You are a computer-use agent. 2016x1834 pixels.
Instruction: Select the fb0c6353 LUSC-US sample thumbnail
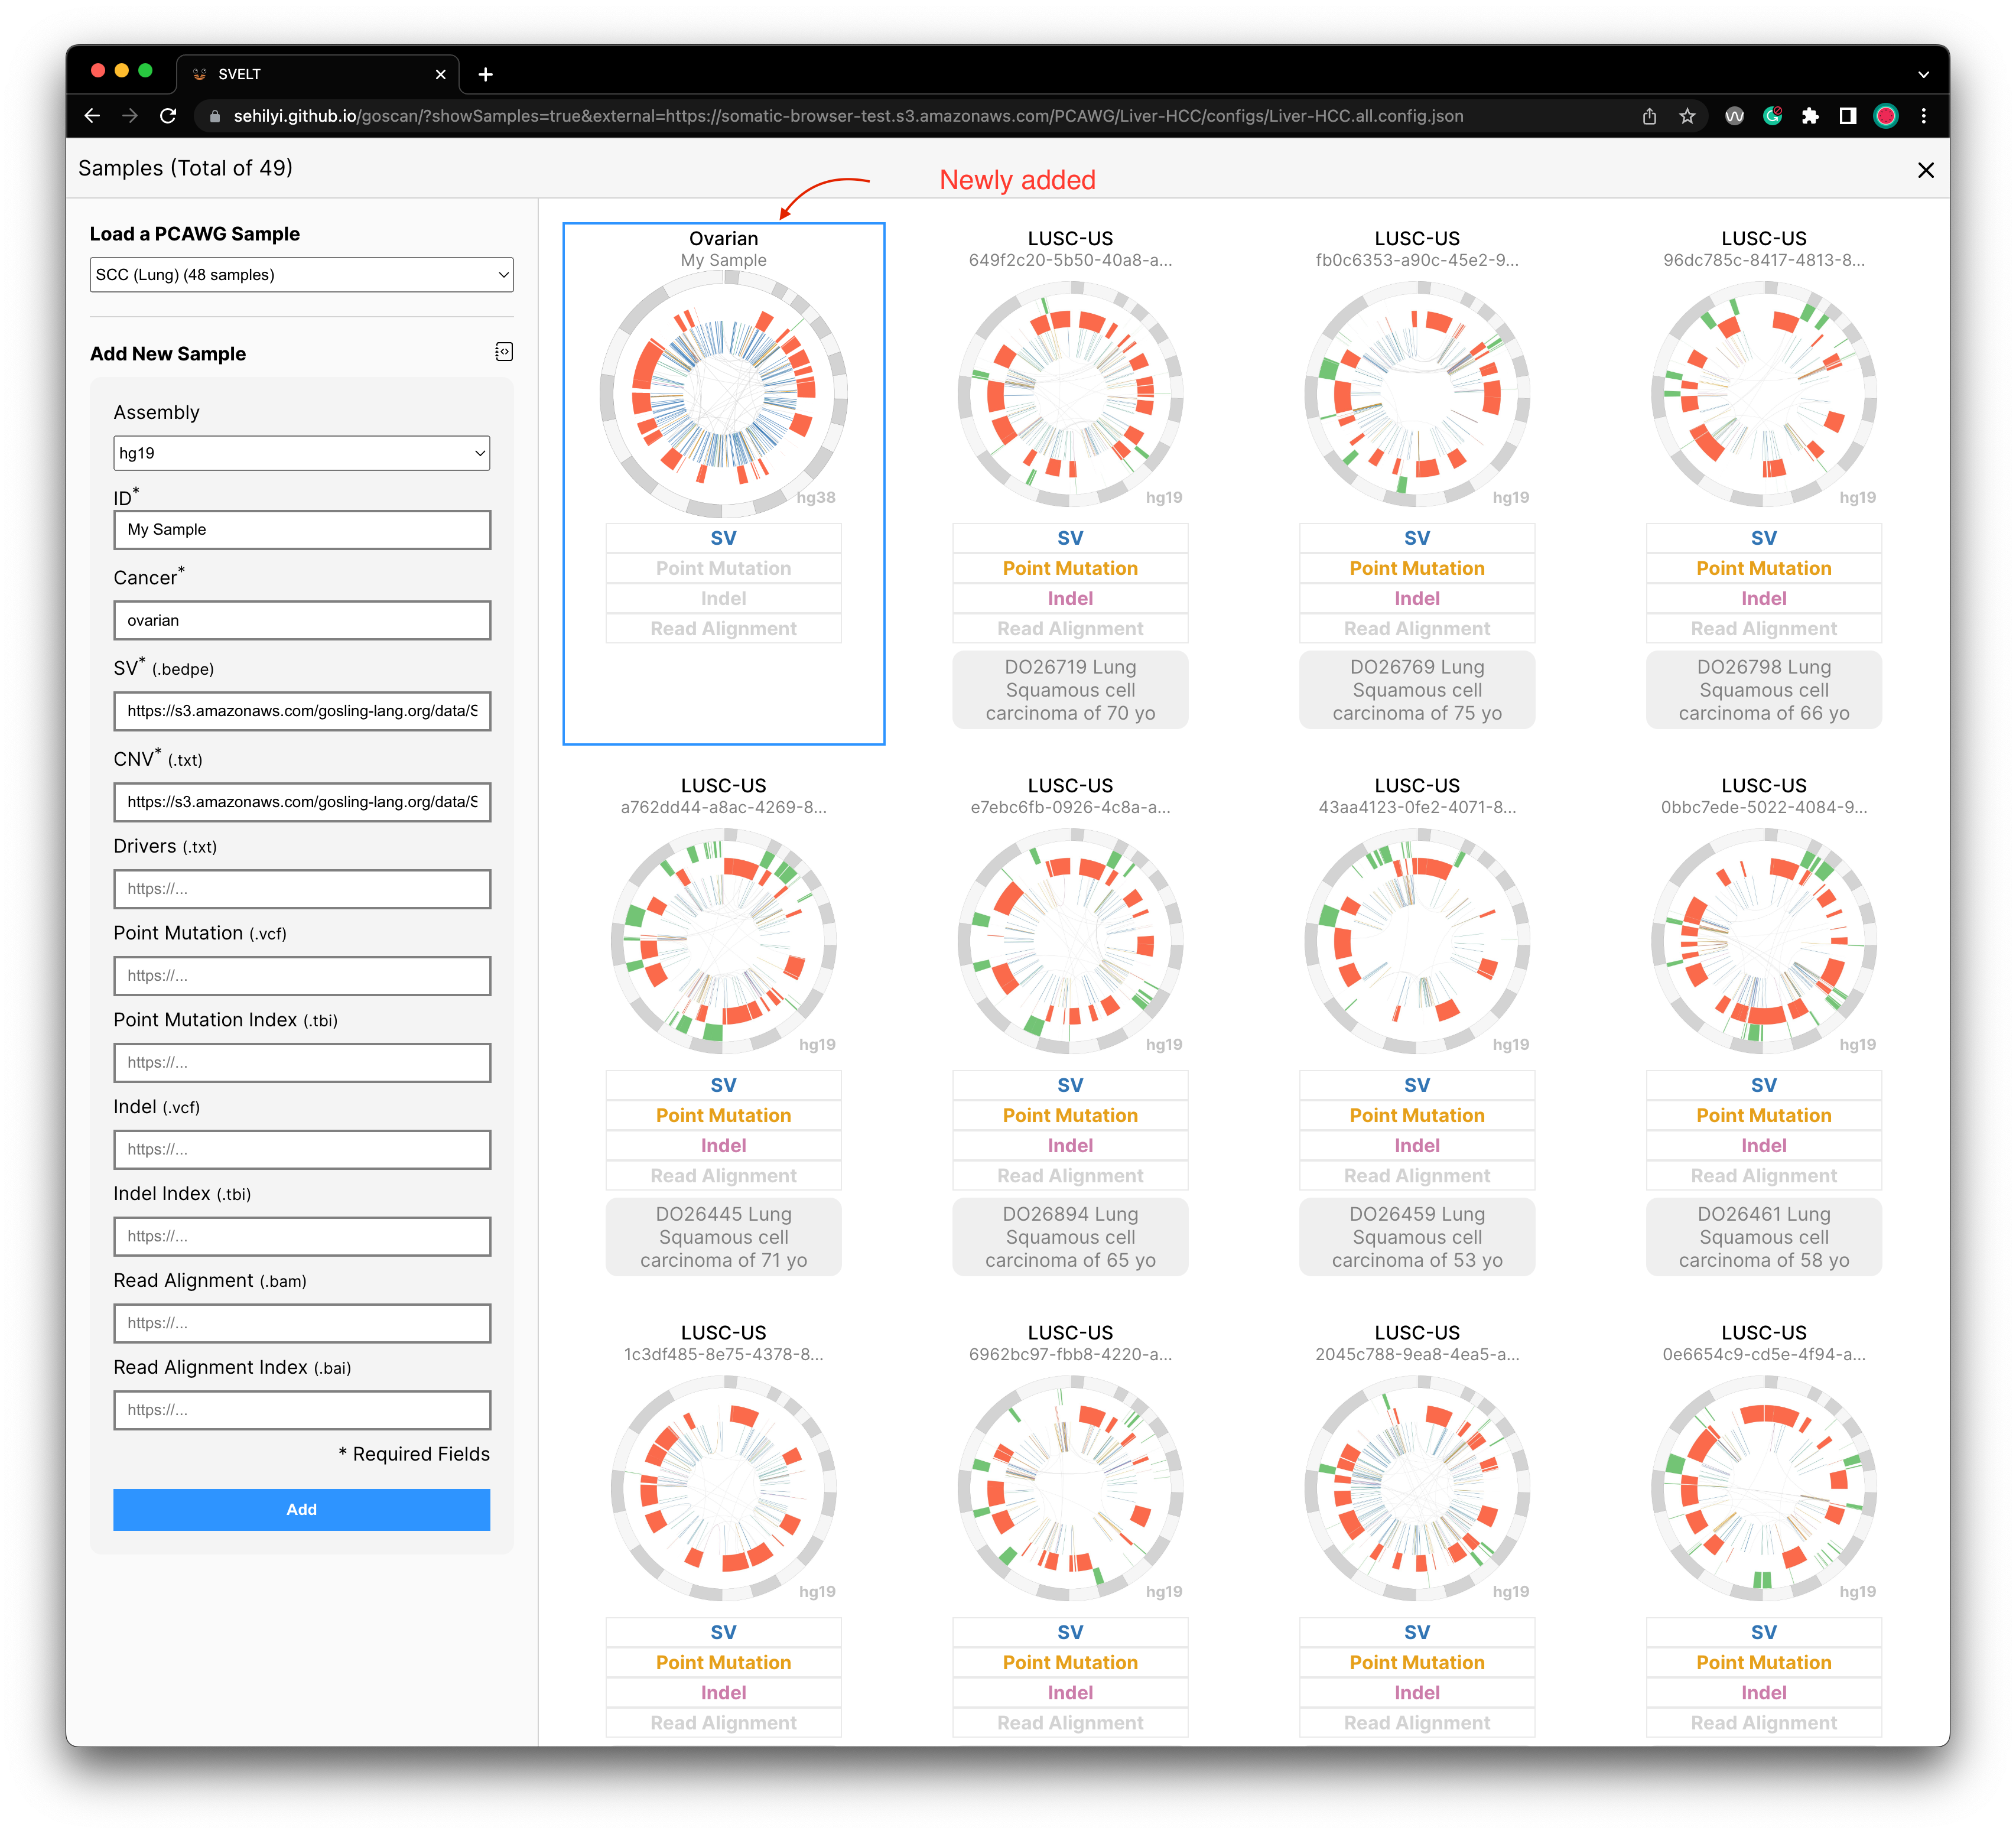[x=1417, y=395]
